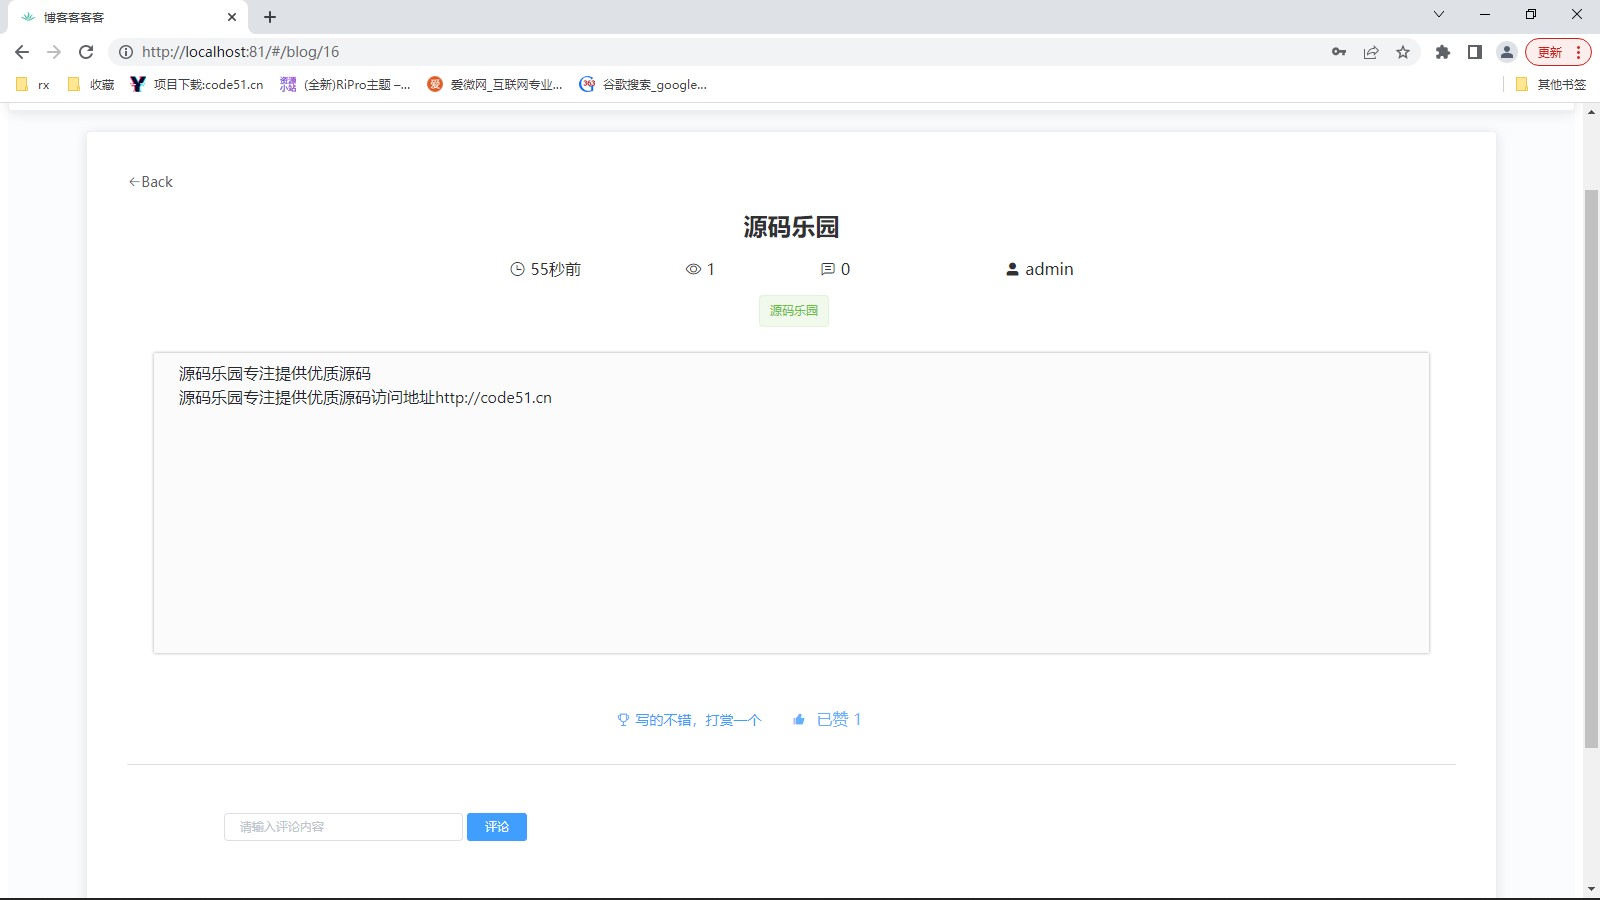Go back using the browser back arrow

pyautogui.click(x=22, y=52)
